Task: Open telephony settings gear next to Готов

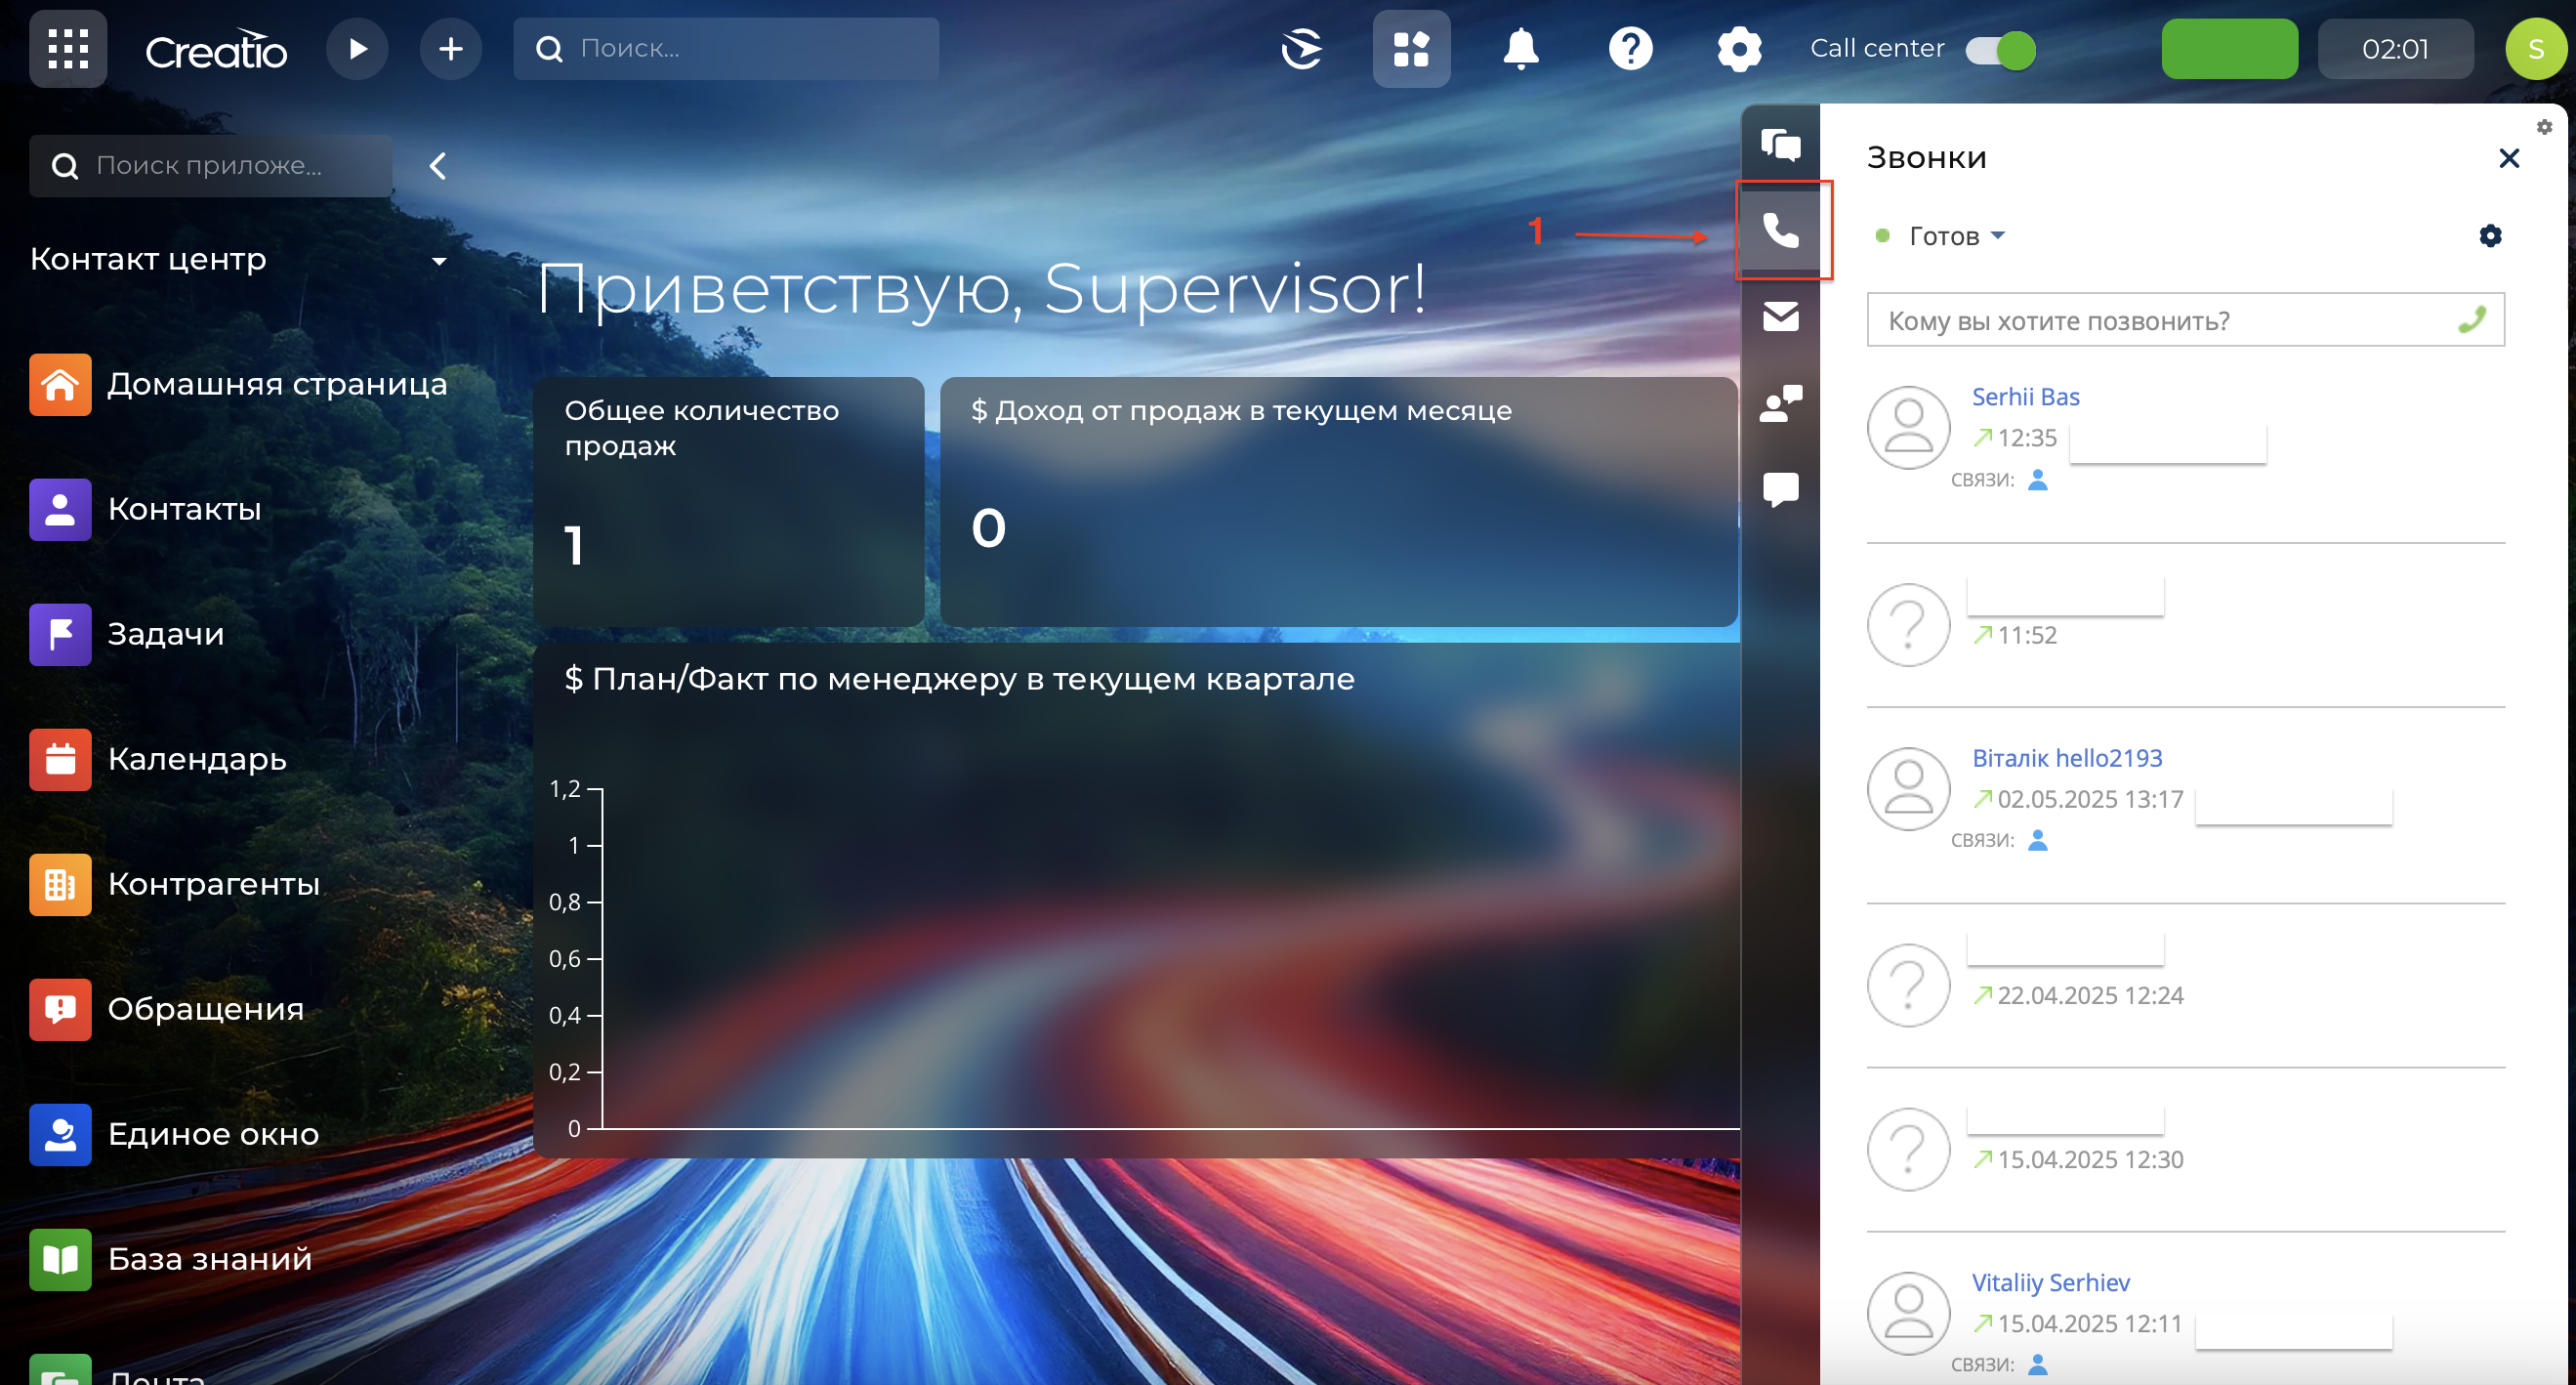Action: pos(2490,236)
